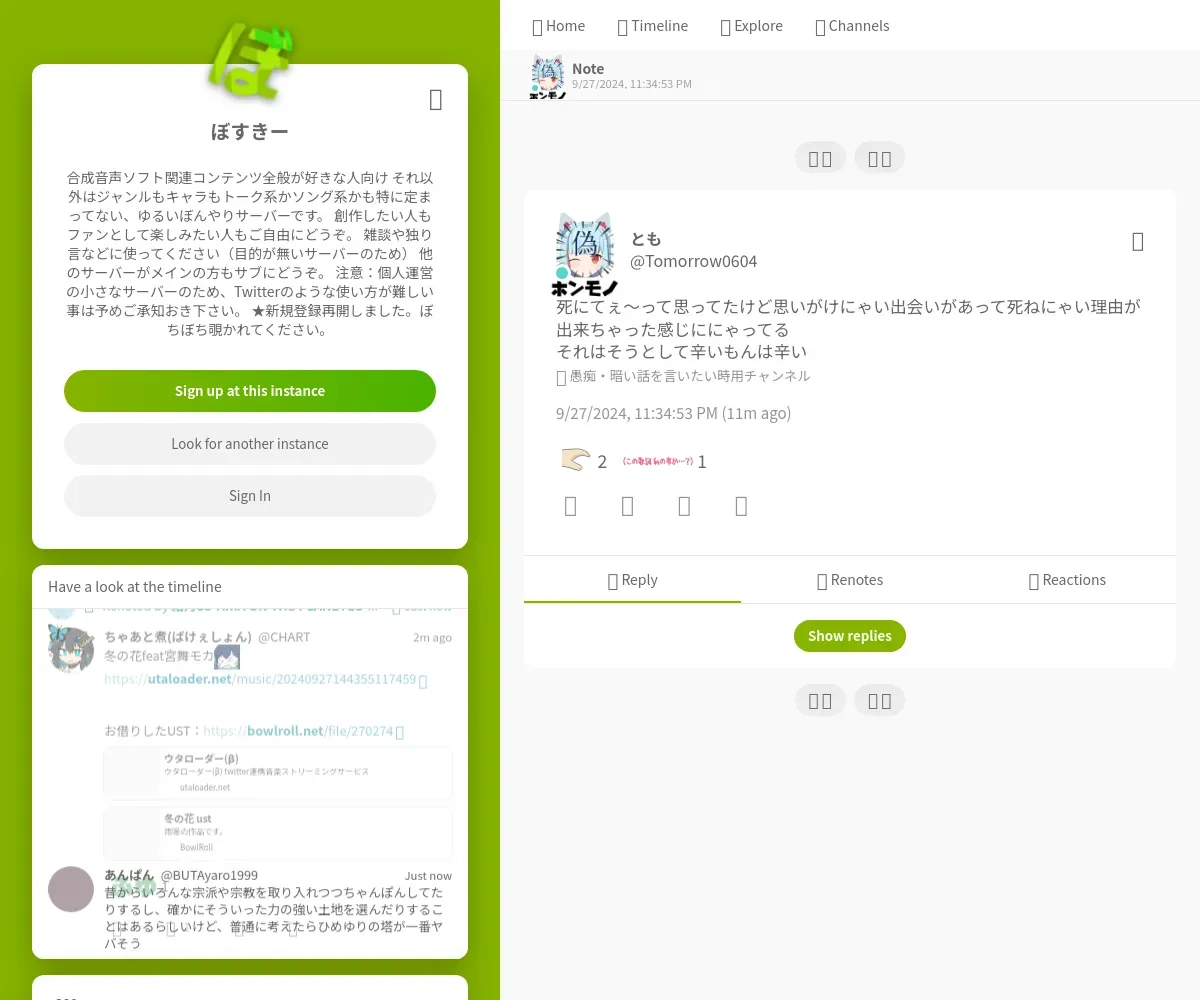Click the Channels icon in the top navigation
1200x1000 pixels.
(820, 27)
